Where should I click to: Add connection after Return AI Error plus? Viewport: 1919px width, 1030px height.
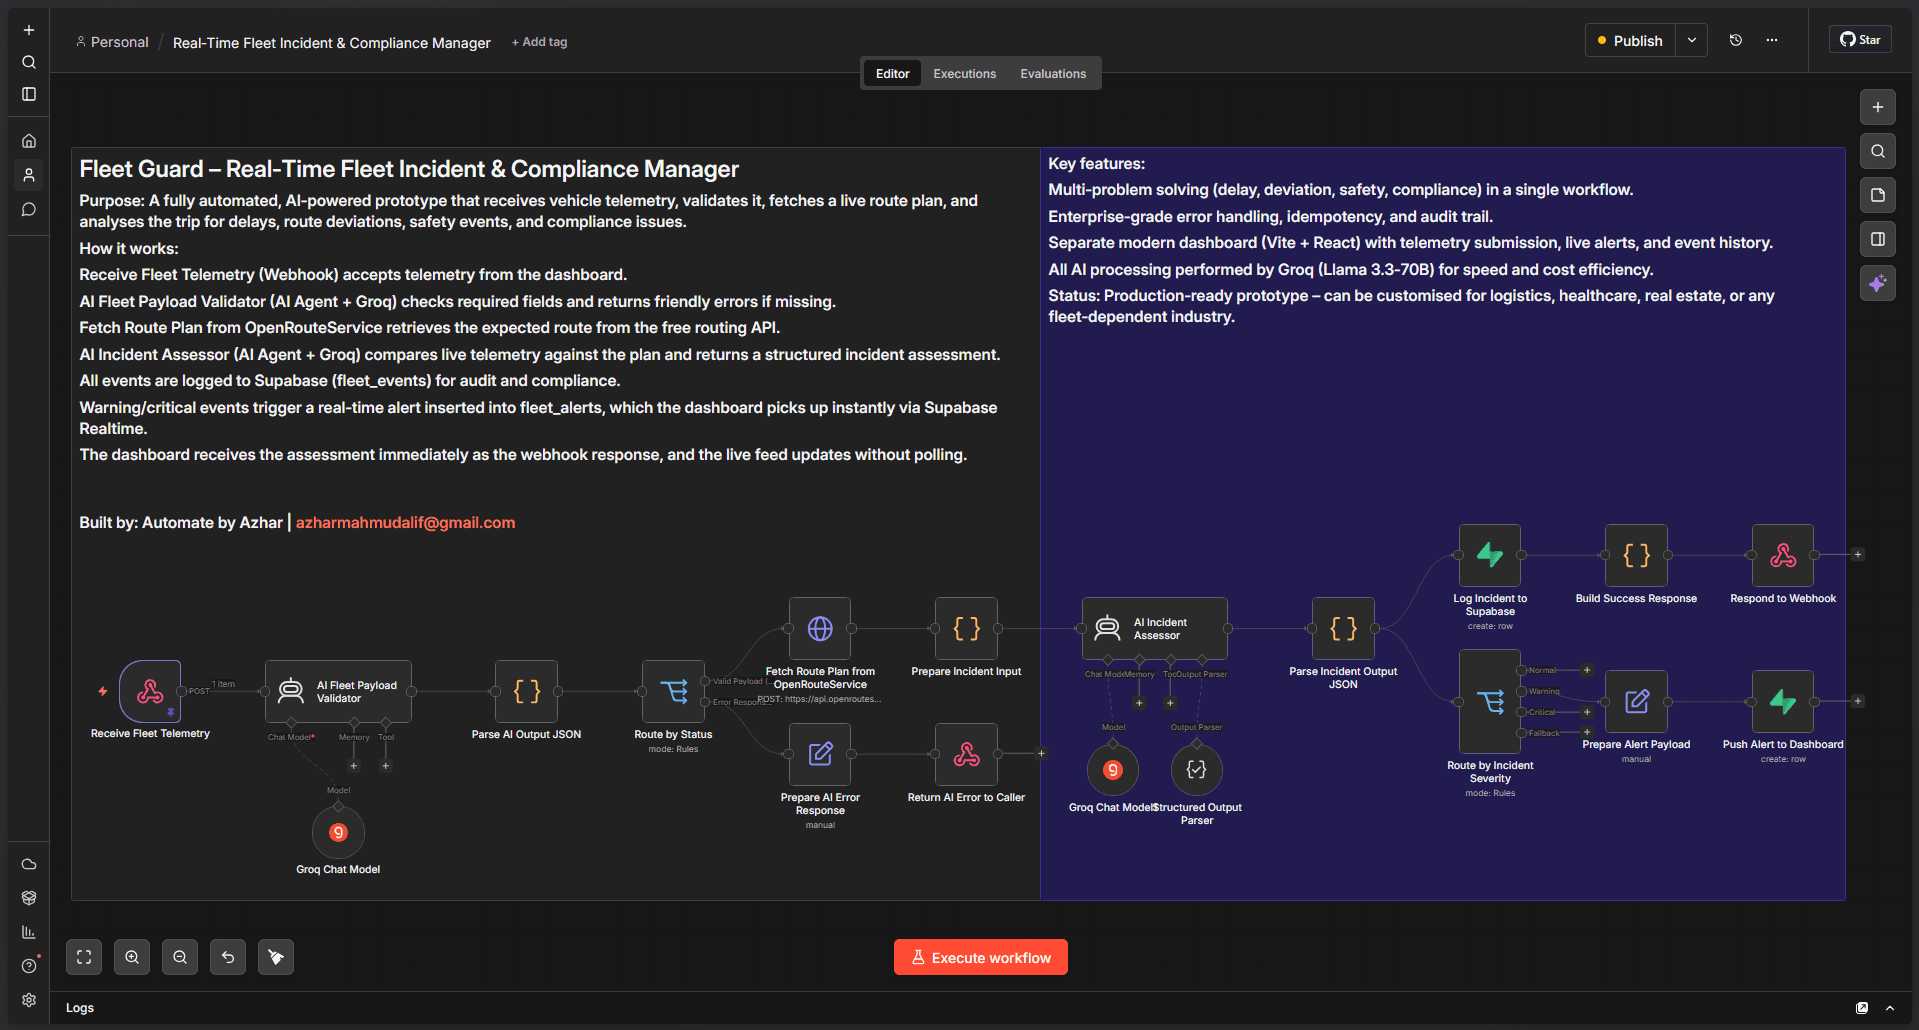[1041, 753]
